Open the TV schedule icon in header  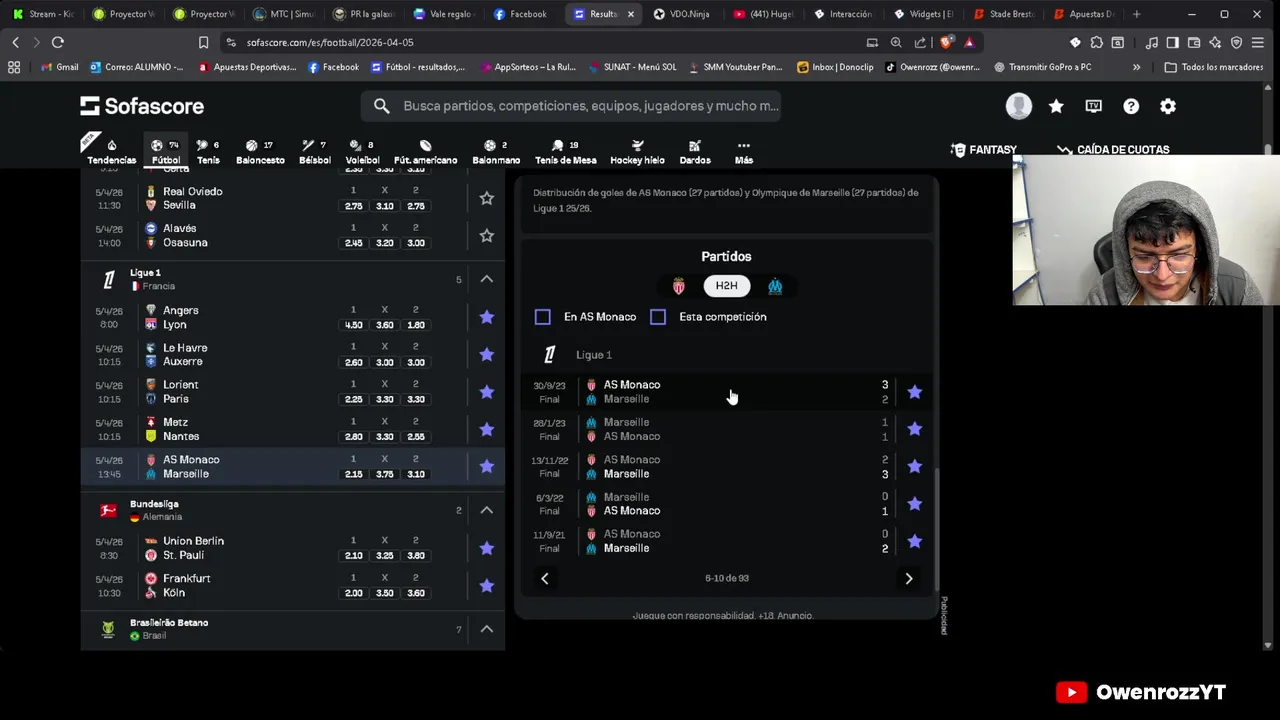tap(1094, 106)
